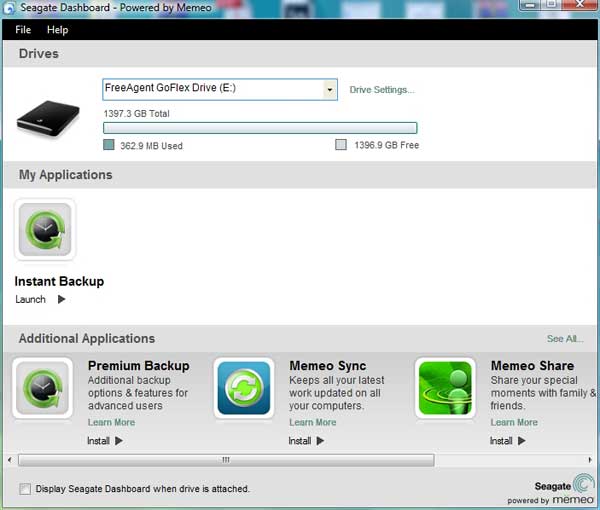Click the horizontal scrollbar right arrow
Screen dimensions: 600x510
(x=590, y=460)
